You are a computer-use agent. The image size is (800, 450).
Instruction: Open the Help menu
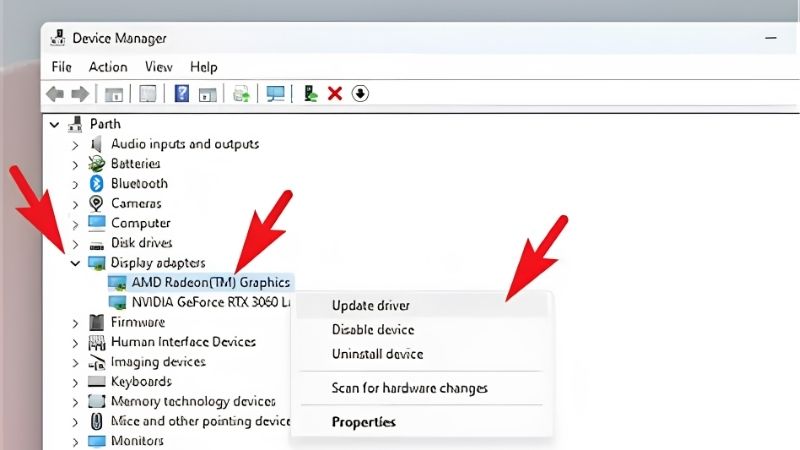[204, 67]
